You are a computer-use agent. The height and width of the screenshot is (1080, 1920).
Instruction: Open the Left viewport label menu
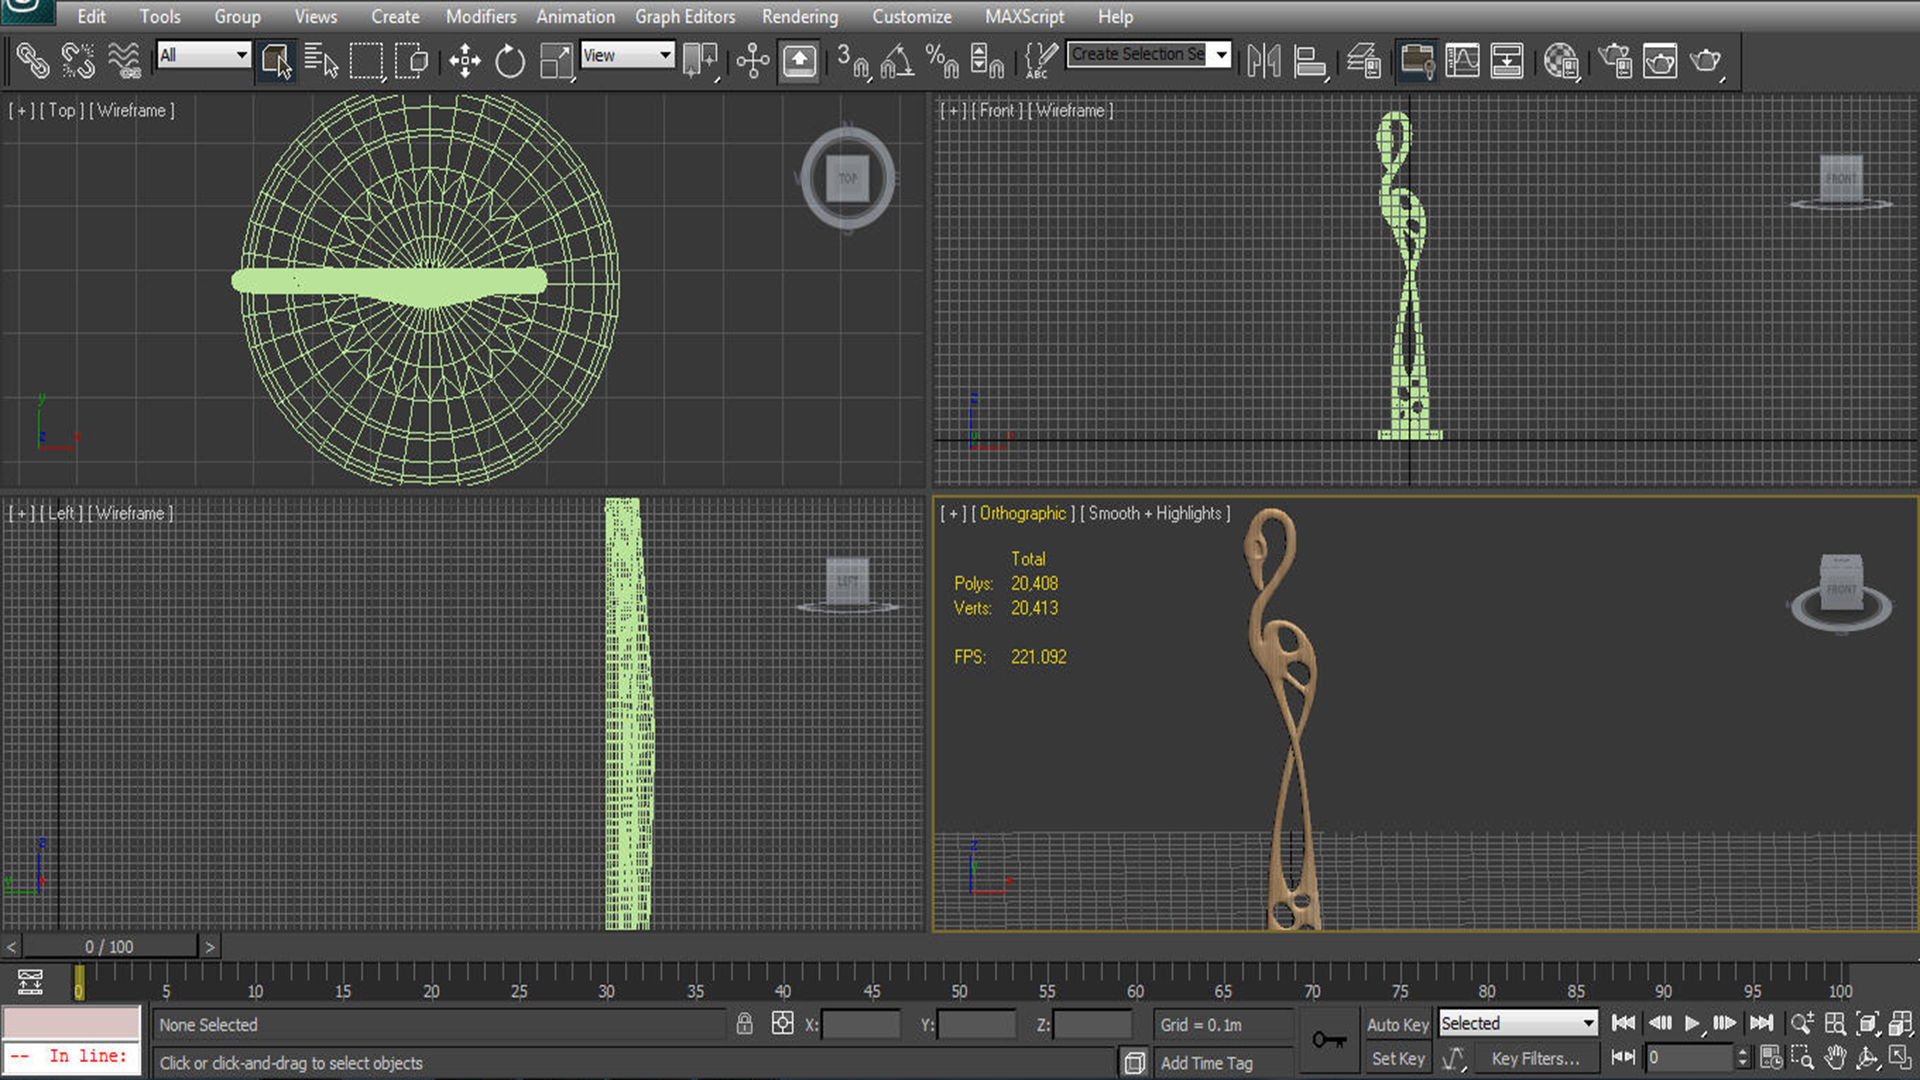(x=62, y=513)
